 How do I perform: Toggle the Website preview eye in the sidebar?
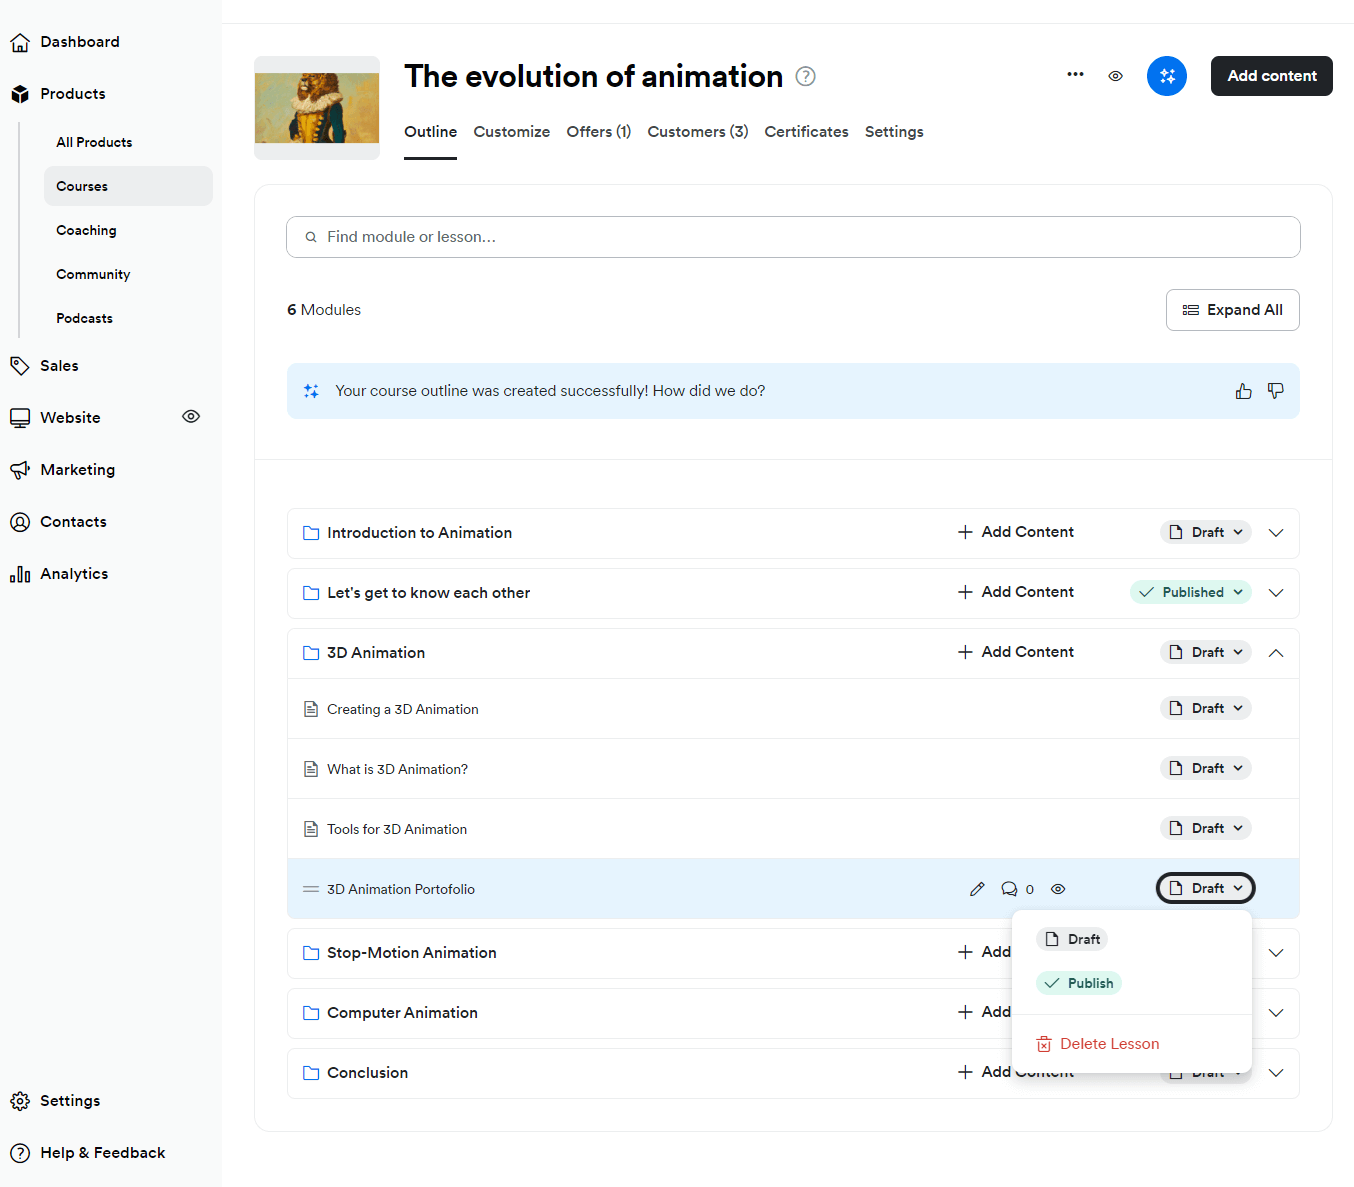[x=190, y=417]
